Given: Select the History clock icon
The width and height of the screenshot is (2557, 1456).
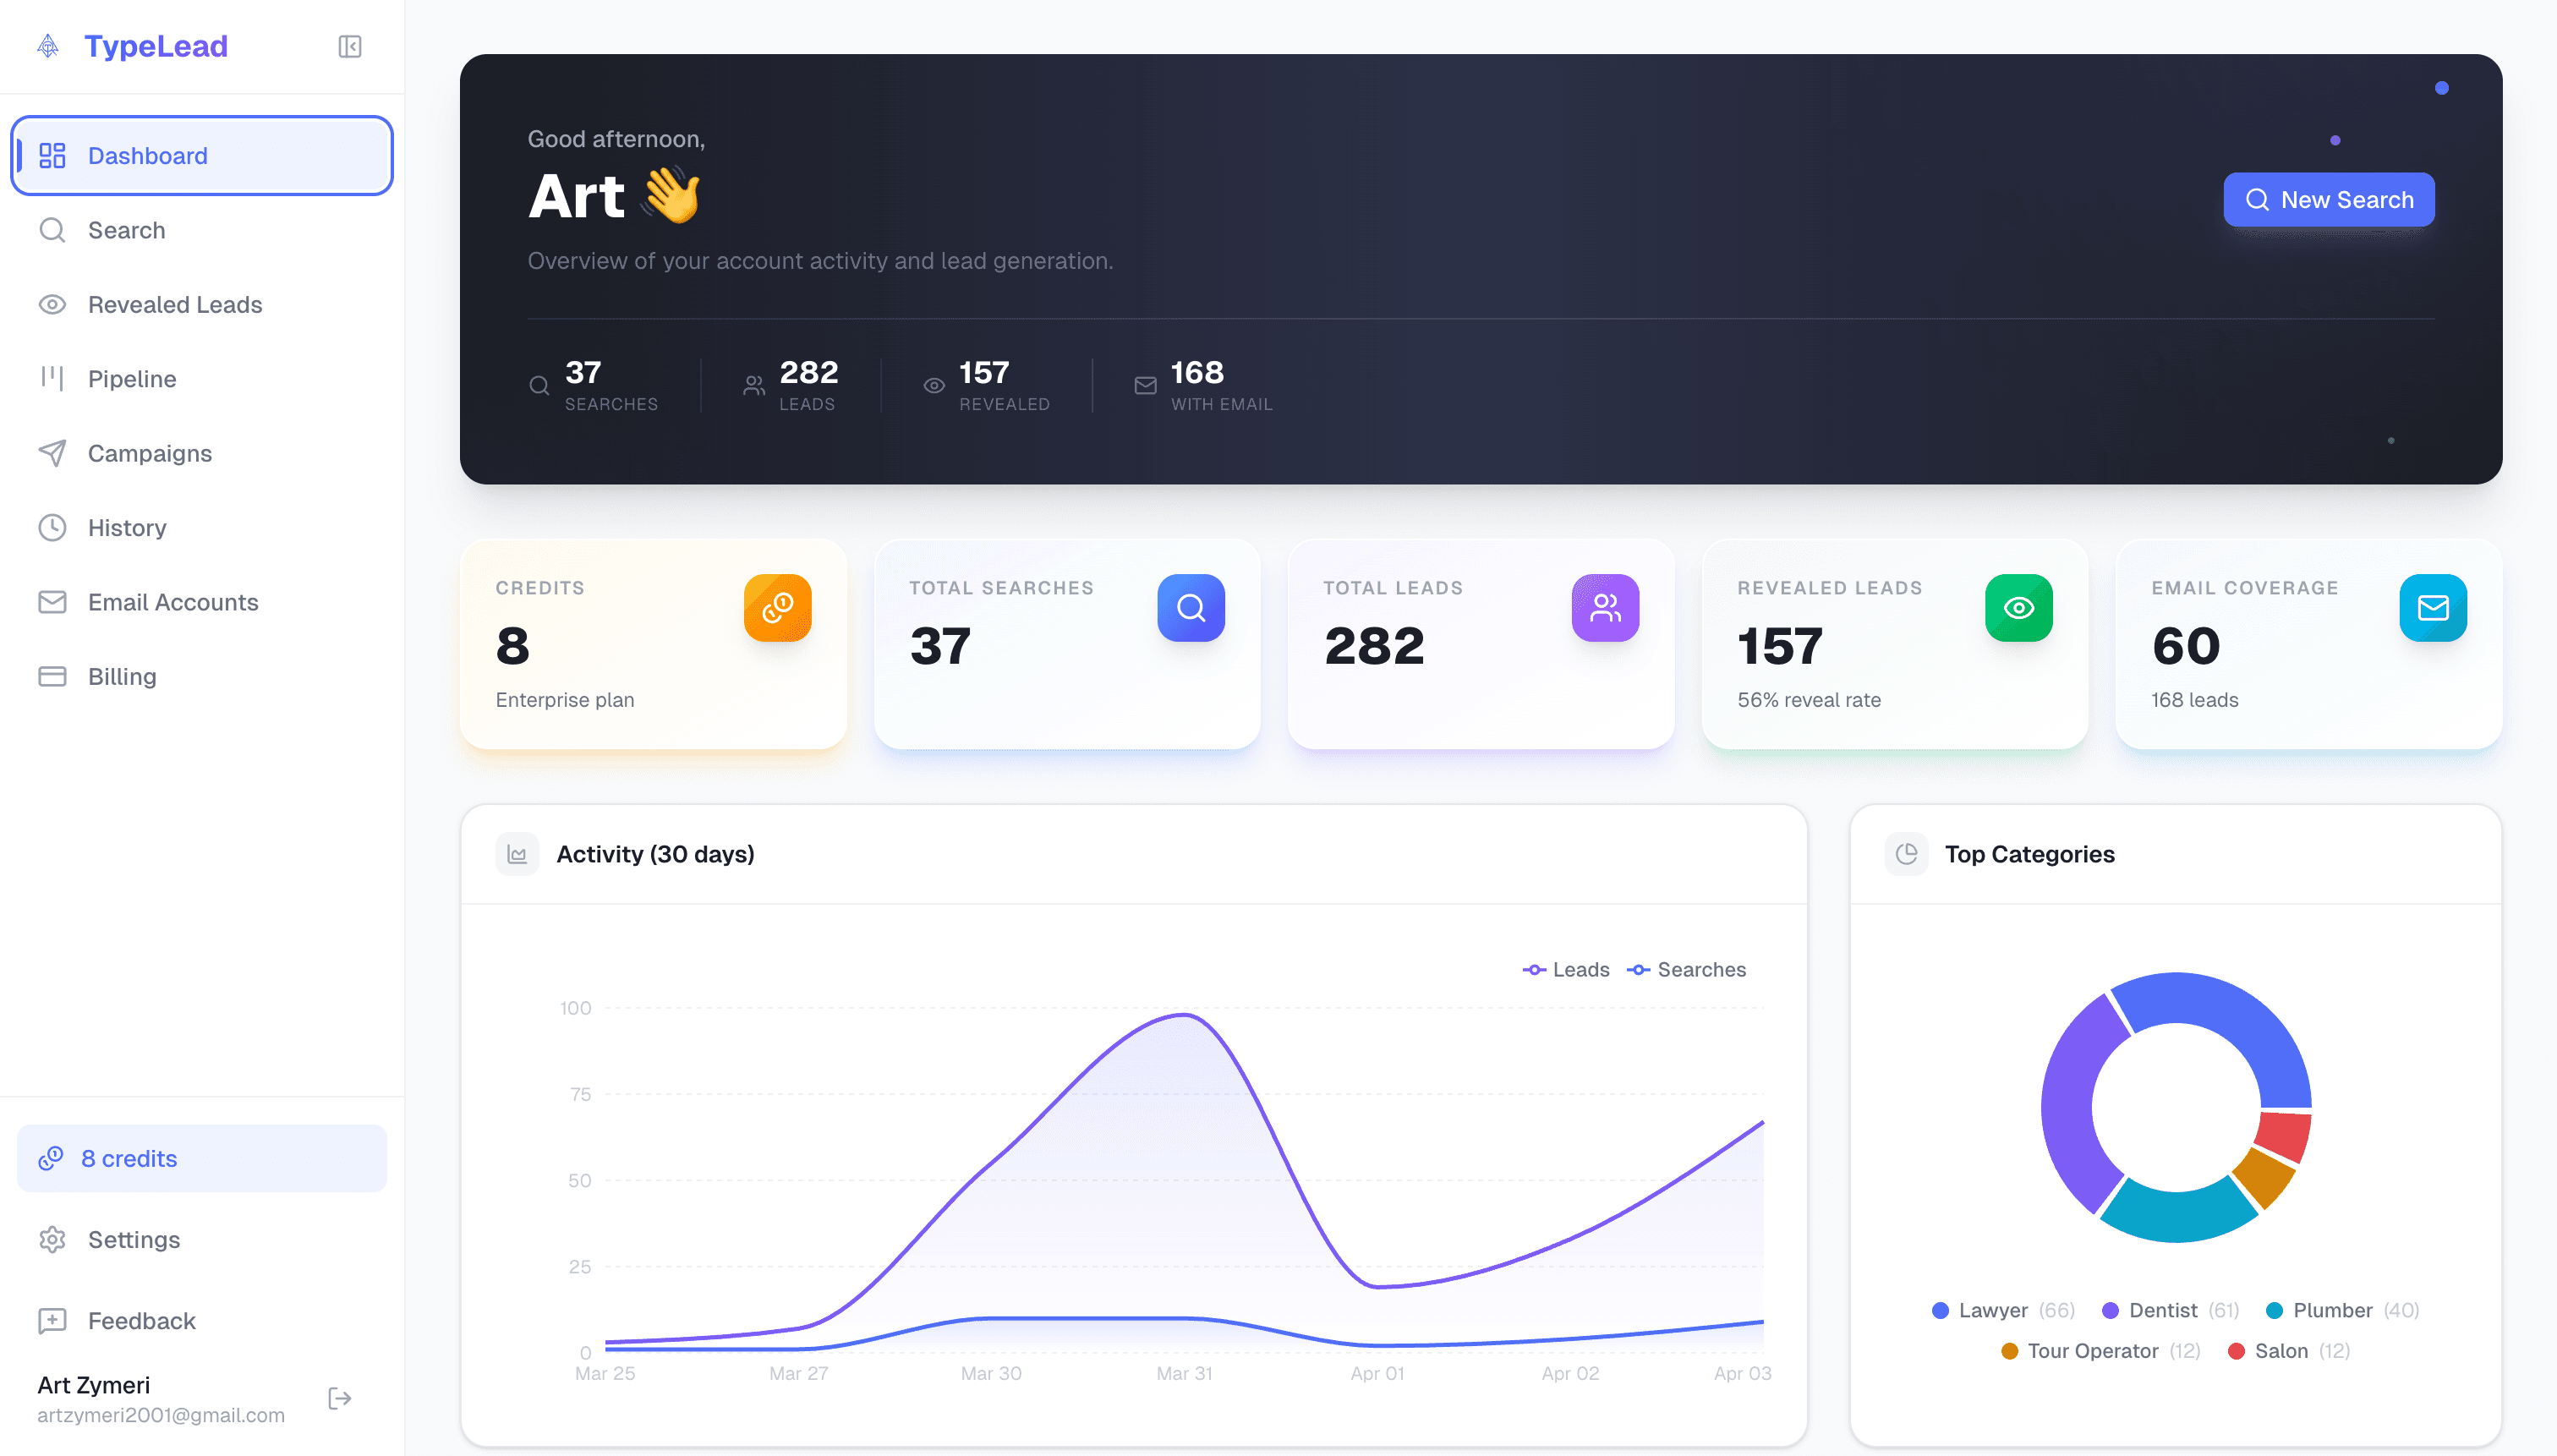Looking at the screenshot, I should pyautogui.click(x=52, y=527).
